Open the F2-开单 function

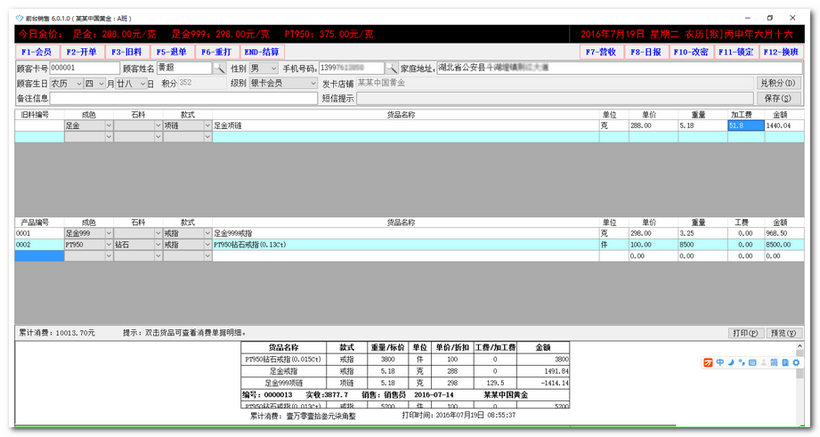(x=82, y=52)
